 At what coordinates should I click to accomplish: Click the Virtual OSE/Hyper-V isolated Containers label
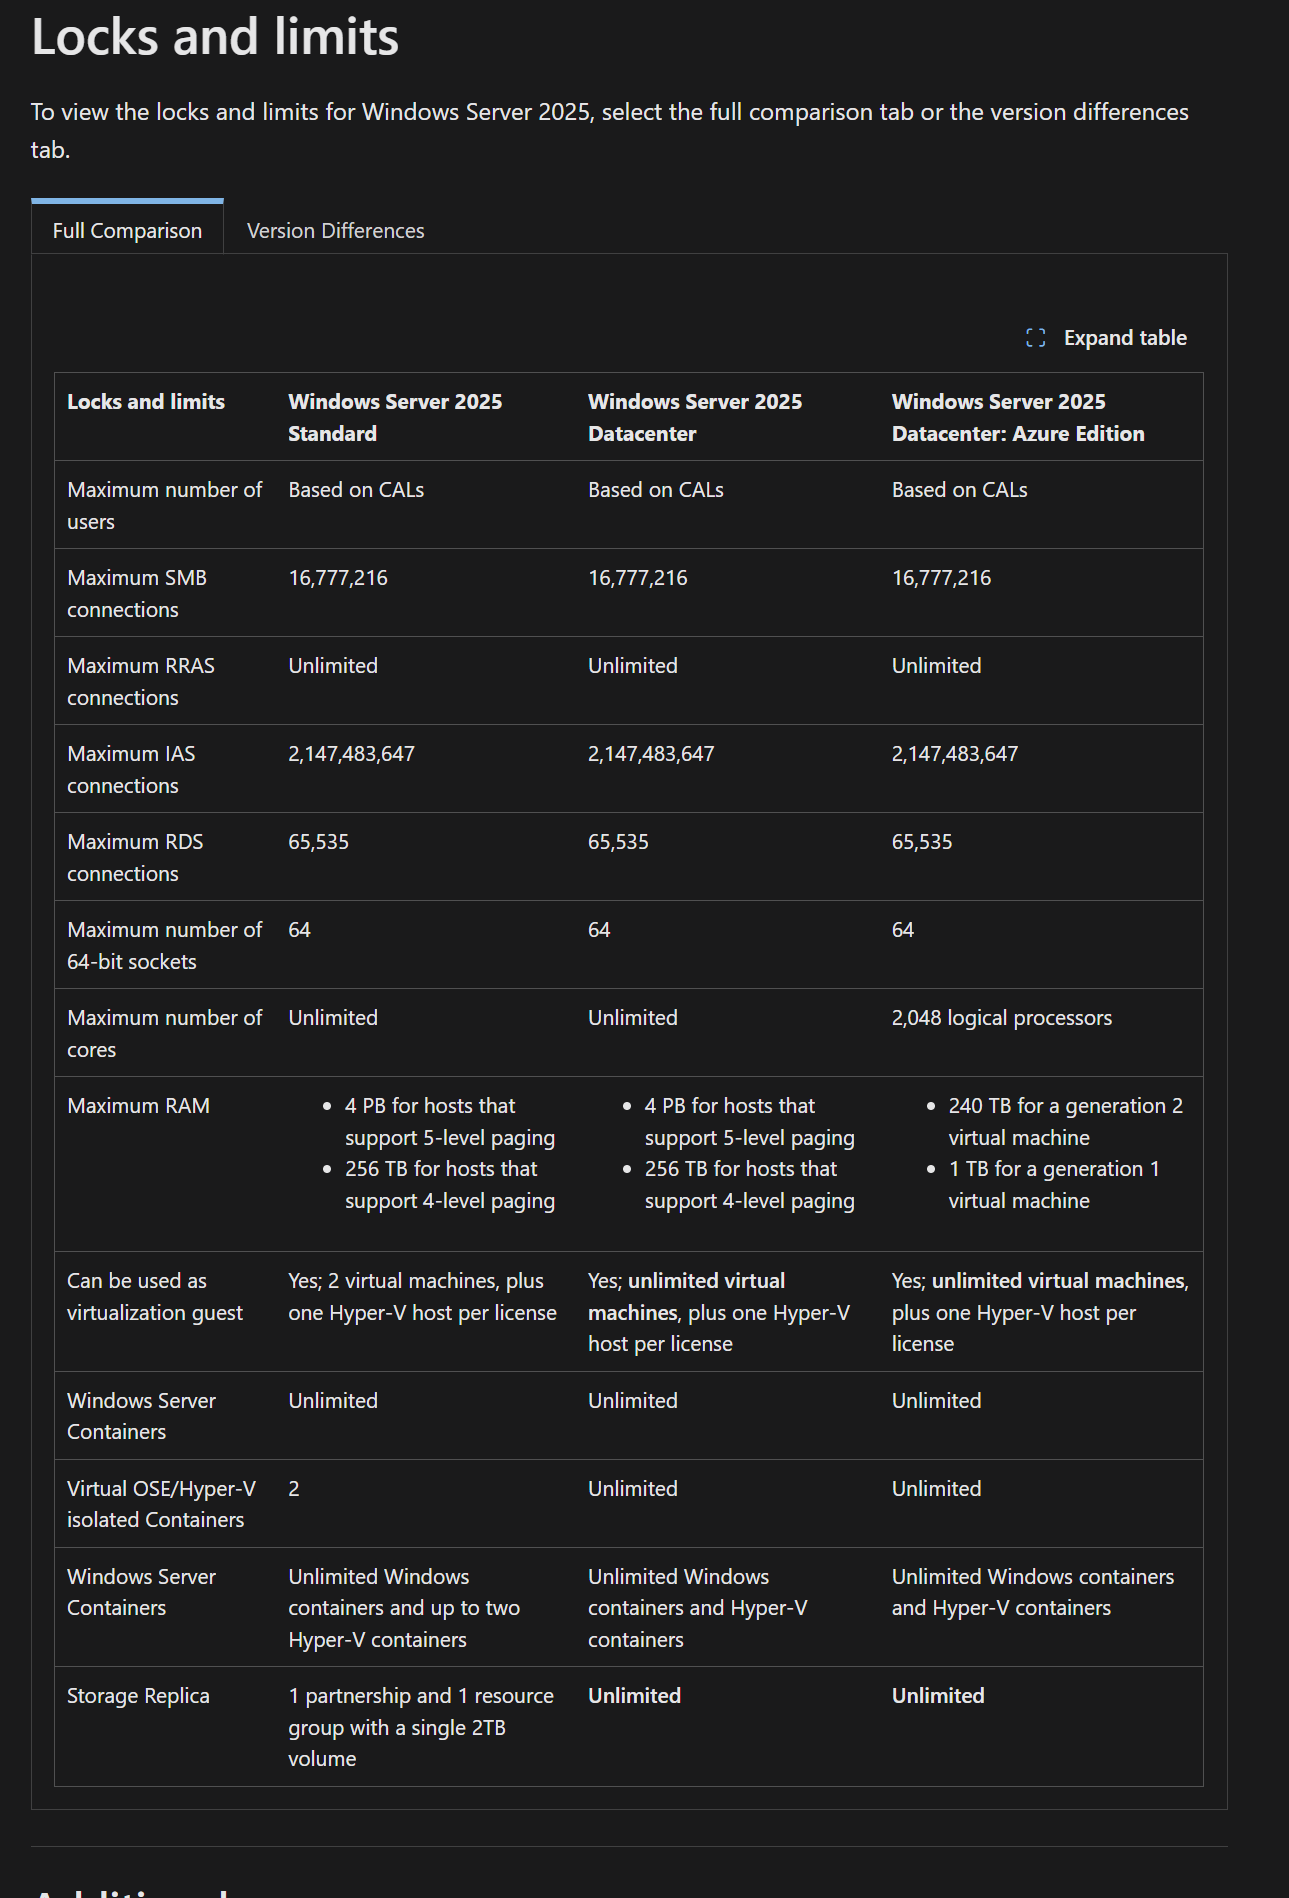(161, 1504)
